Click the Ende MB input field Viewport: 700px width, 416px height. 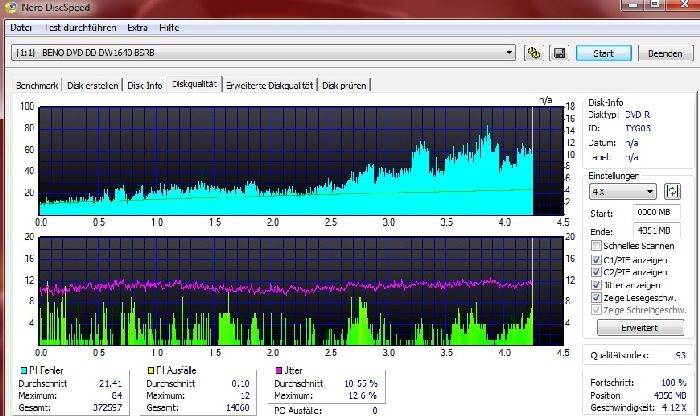tap(657, 230)
